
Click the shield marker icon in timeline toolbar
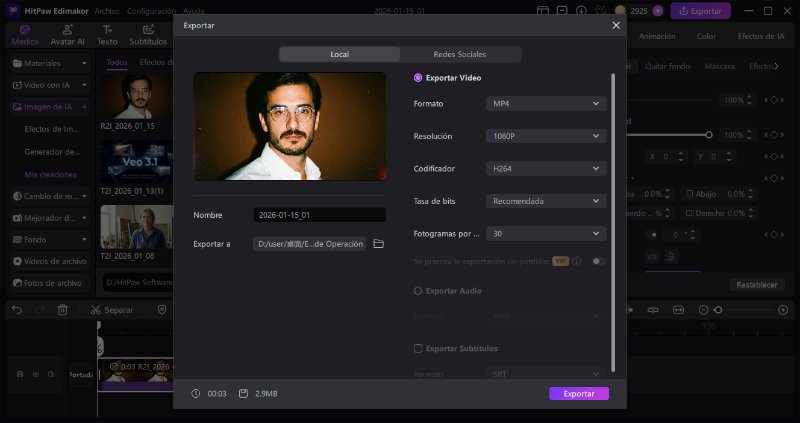click(x=162, y=310)
